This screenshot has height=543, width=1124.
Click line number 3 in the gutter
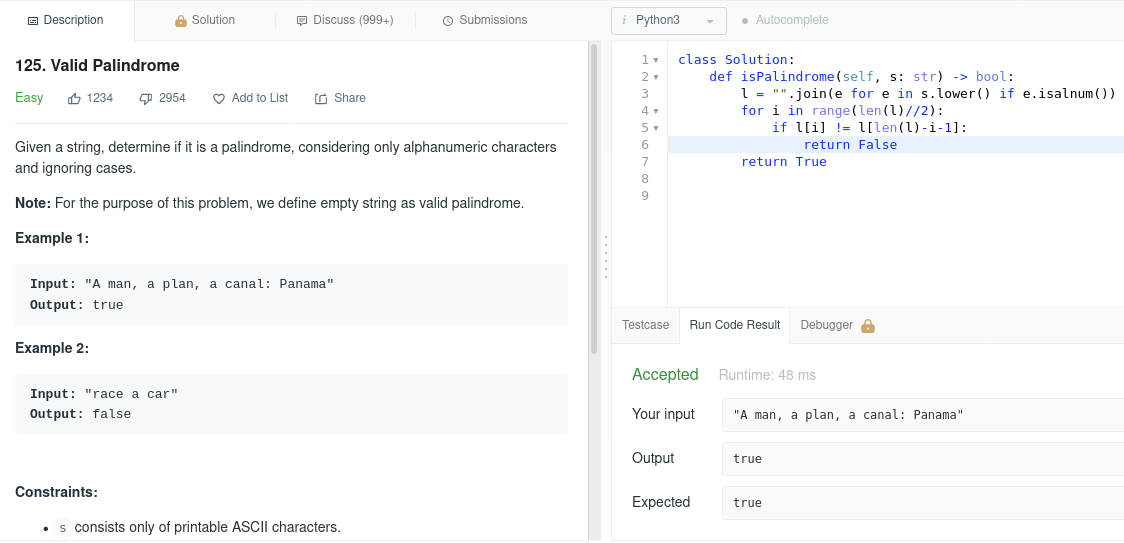tap(645, 94)
